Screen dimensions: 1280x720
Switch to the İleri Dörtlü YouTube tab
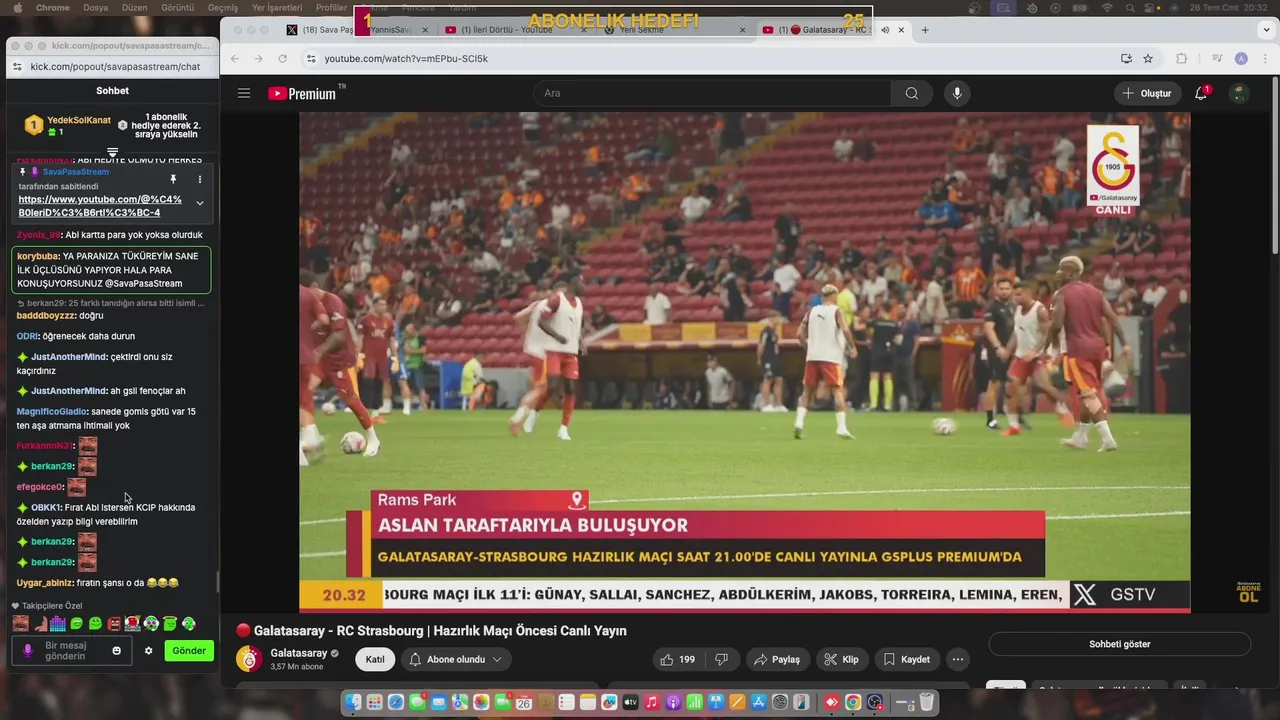514,30
